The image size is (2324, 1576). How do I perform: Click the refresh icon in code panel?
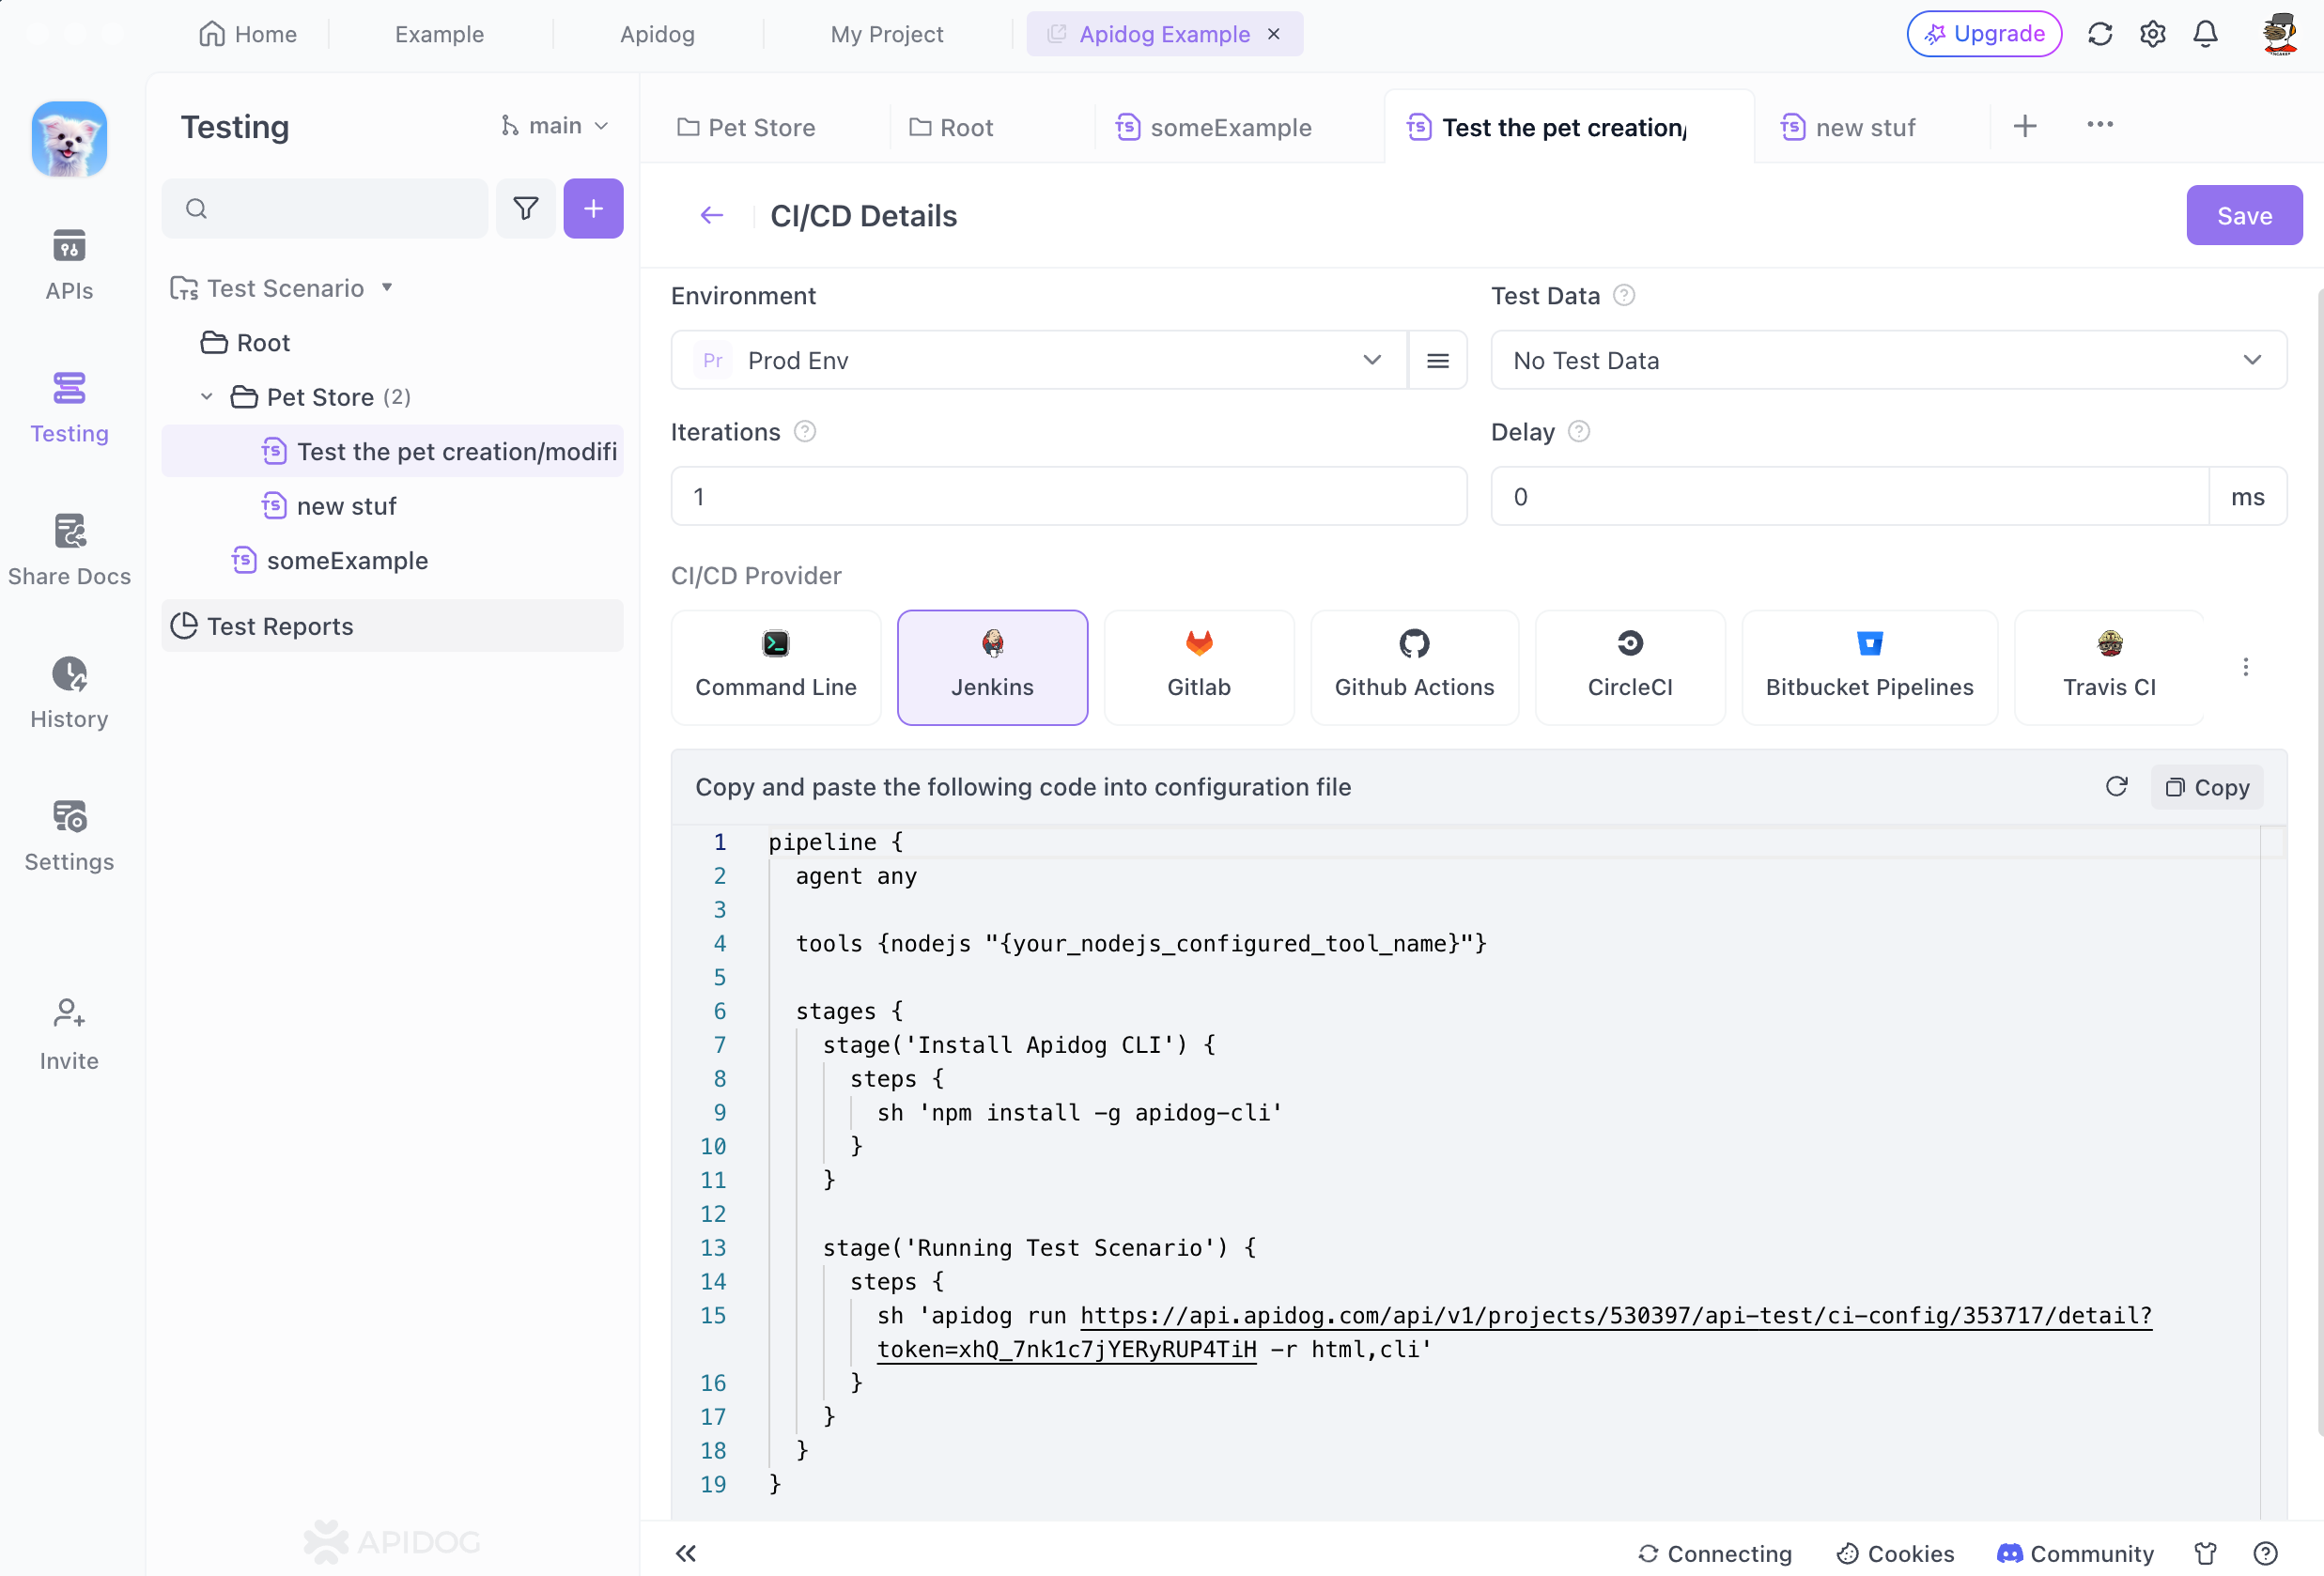[x=2116, y=786]
